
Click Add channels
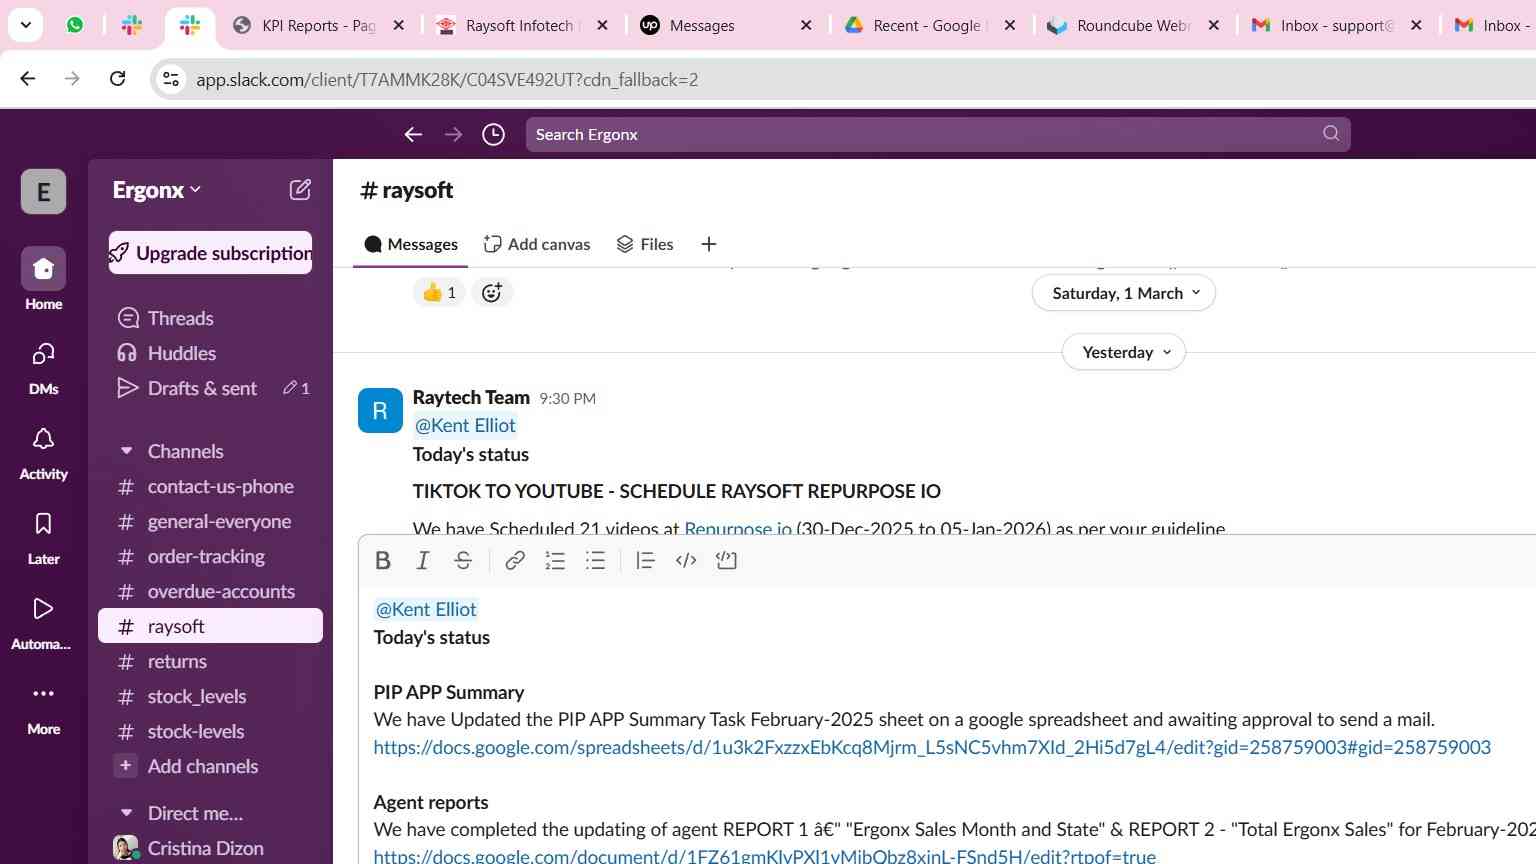tap(202, 766)
